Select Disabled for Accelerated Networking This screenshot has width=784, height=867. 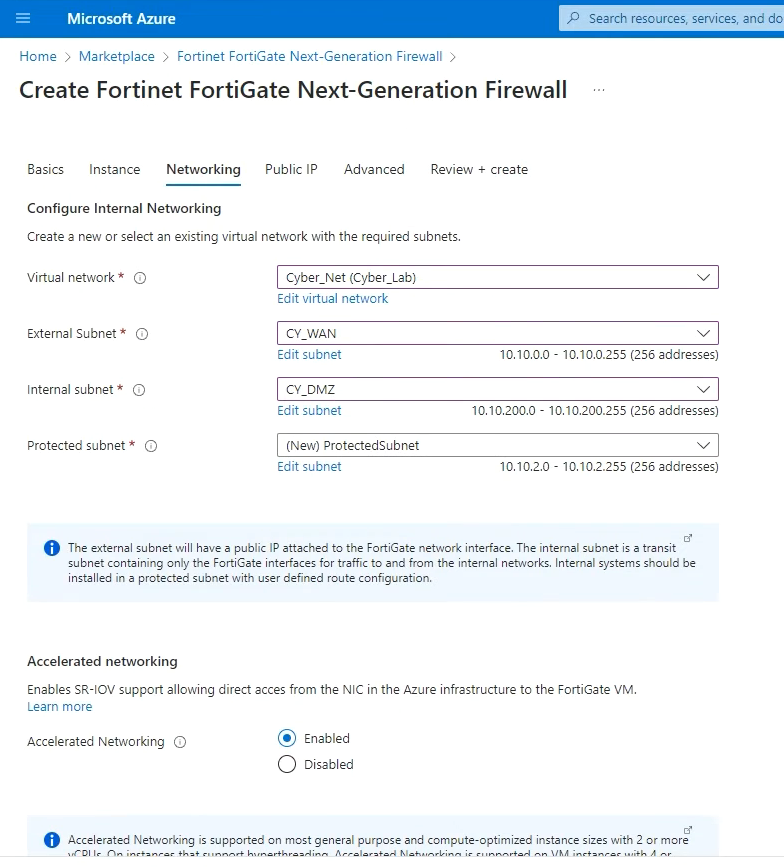[287, 764]
